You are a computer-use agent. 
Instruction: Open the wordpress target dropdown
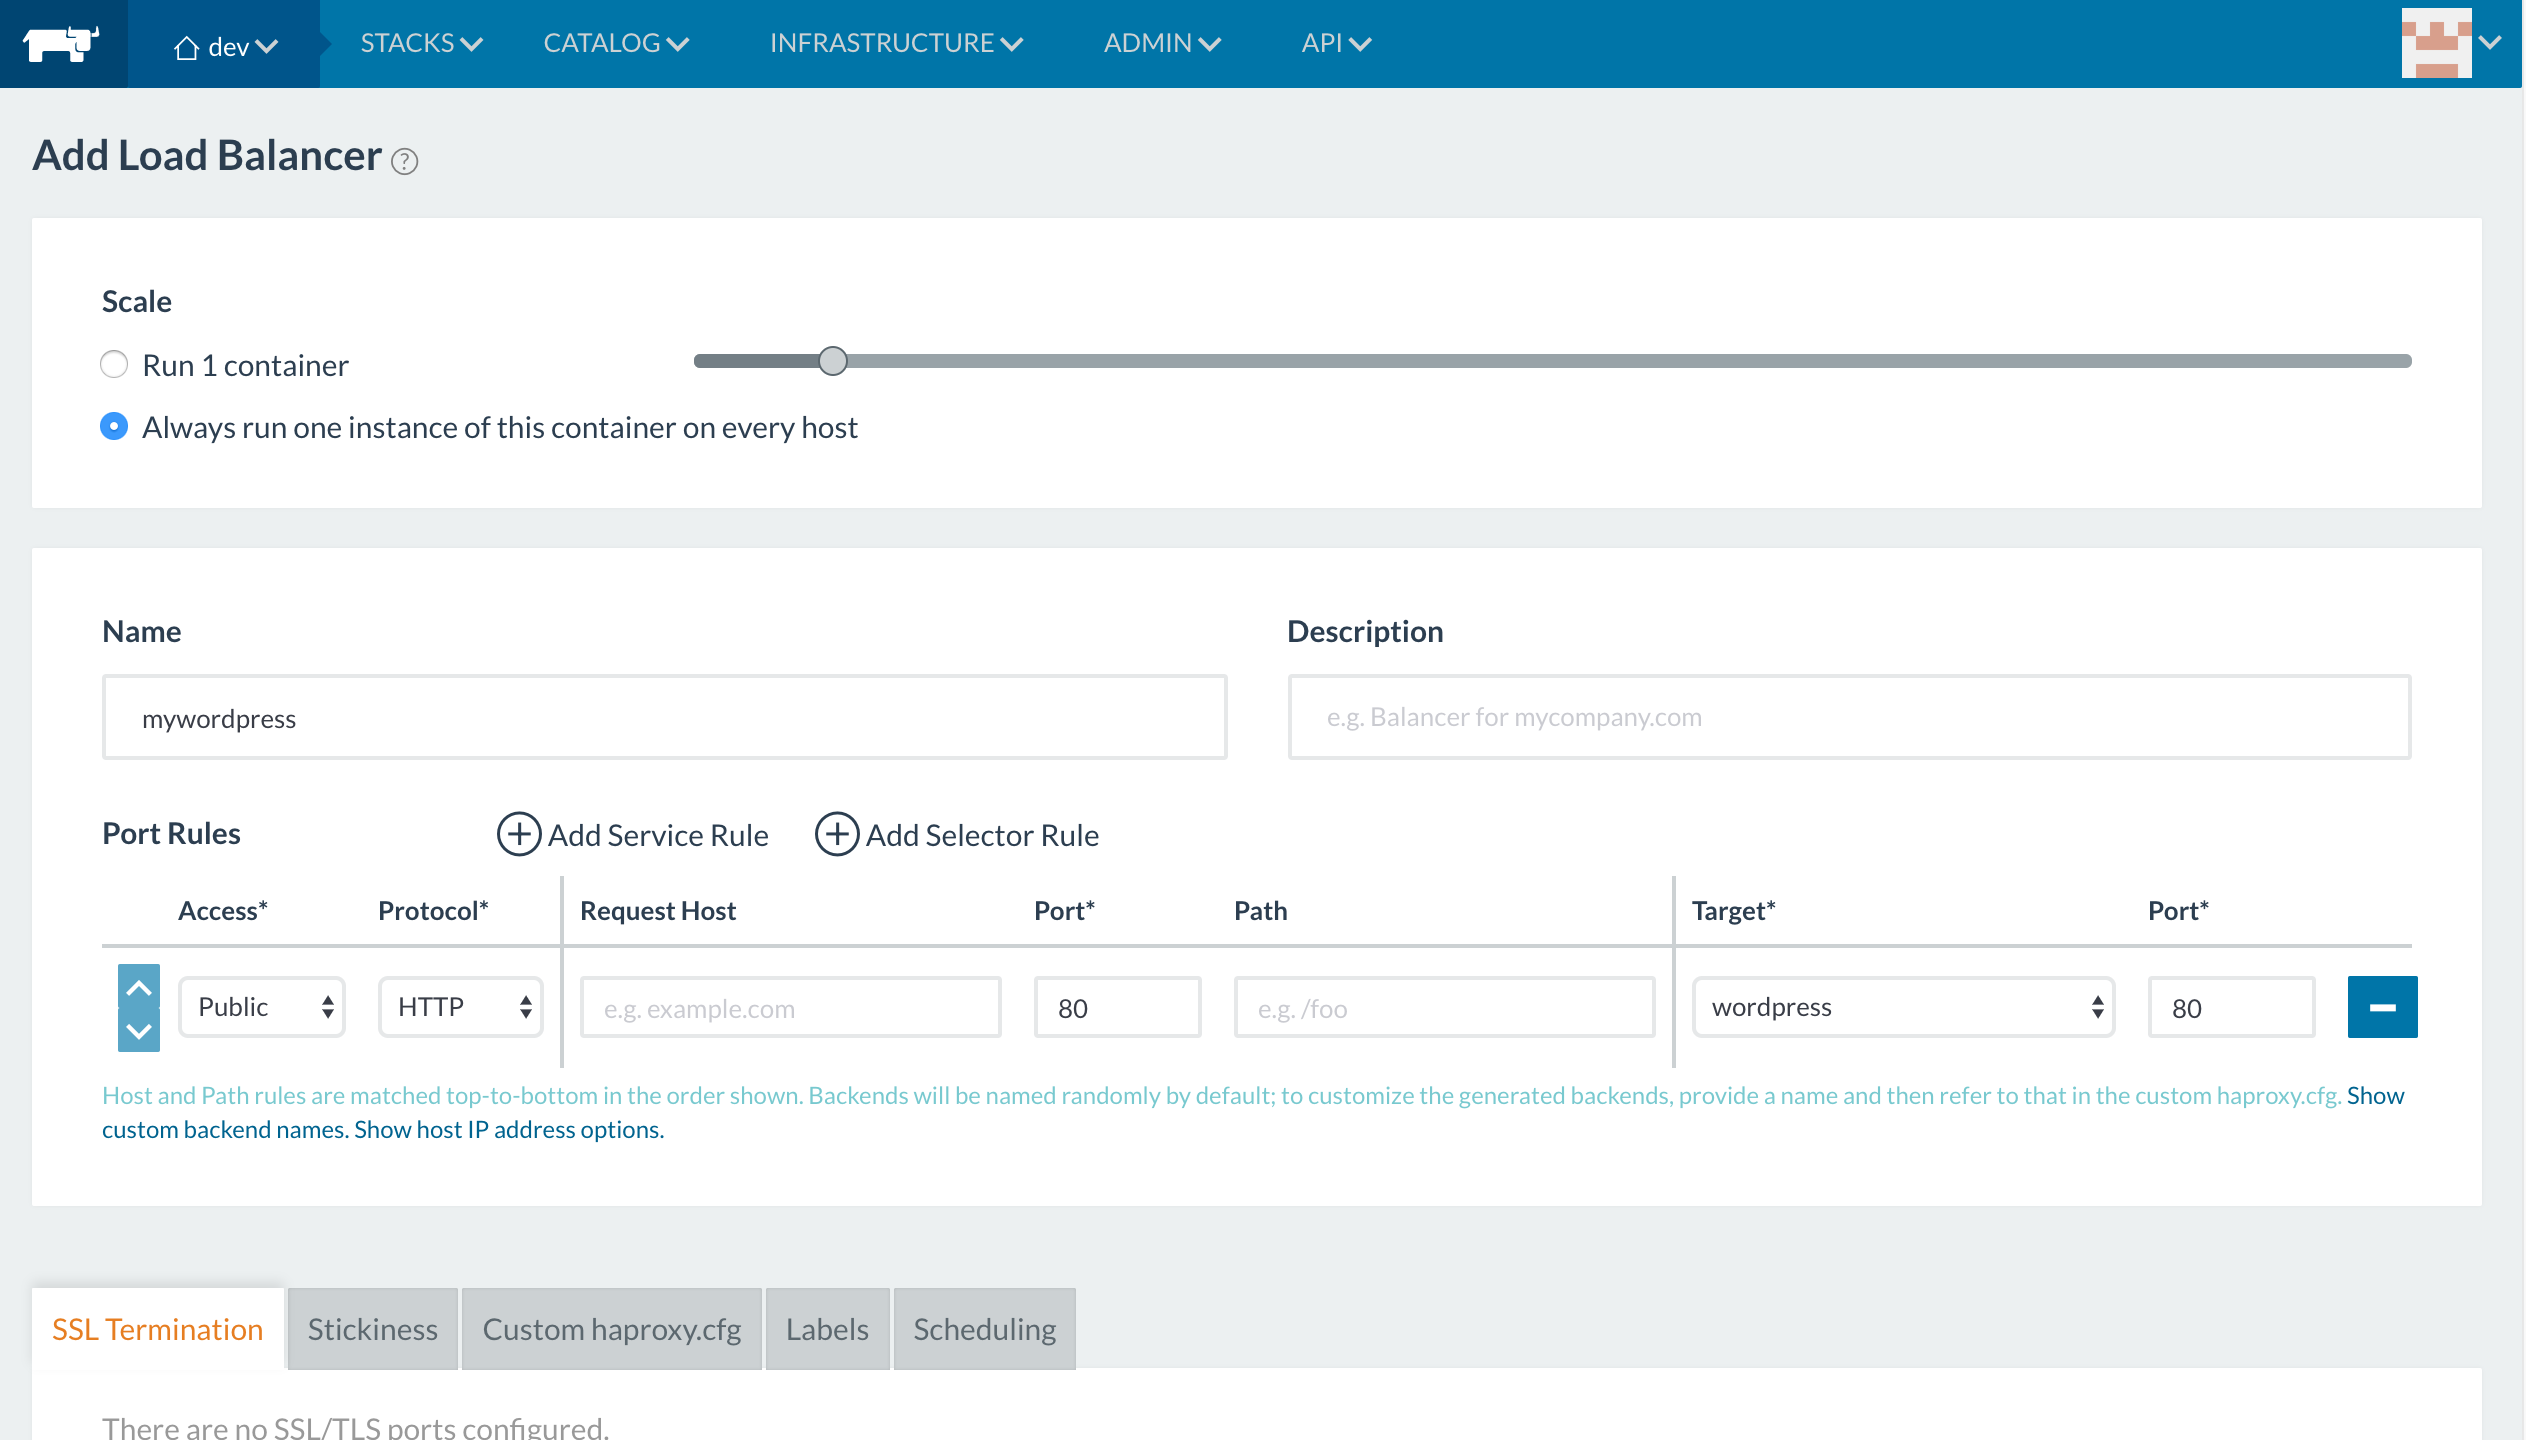(x=1903, y=1007)
